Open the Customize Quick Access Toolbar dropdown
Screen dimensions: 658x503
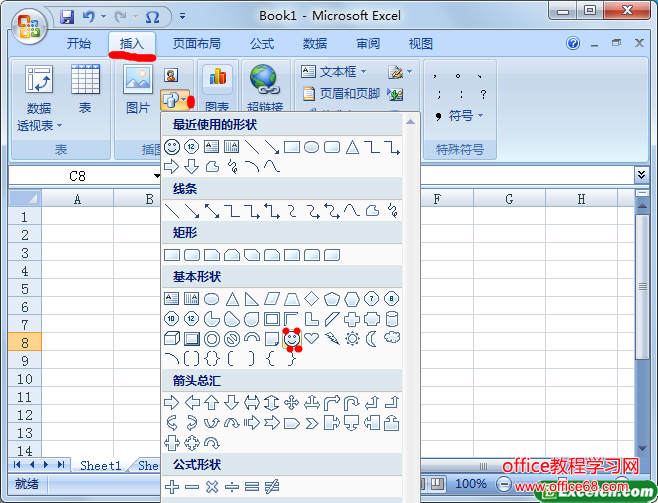point(183,17)
